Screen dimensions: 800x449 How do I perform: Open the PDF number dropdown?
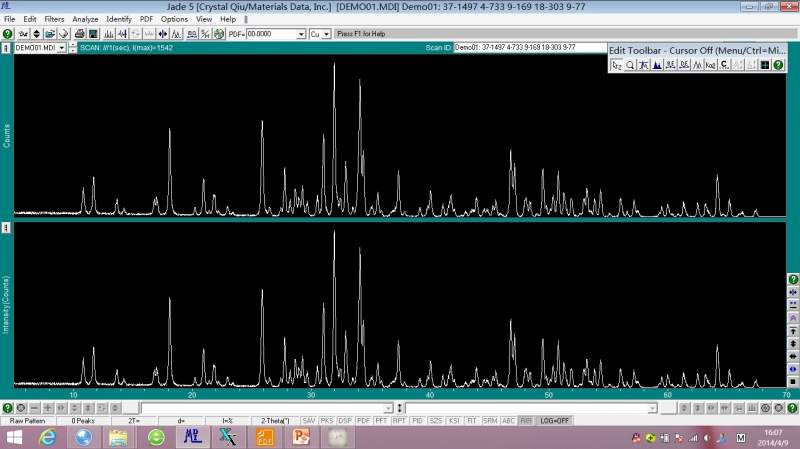[x=301, y=34]
